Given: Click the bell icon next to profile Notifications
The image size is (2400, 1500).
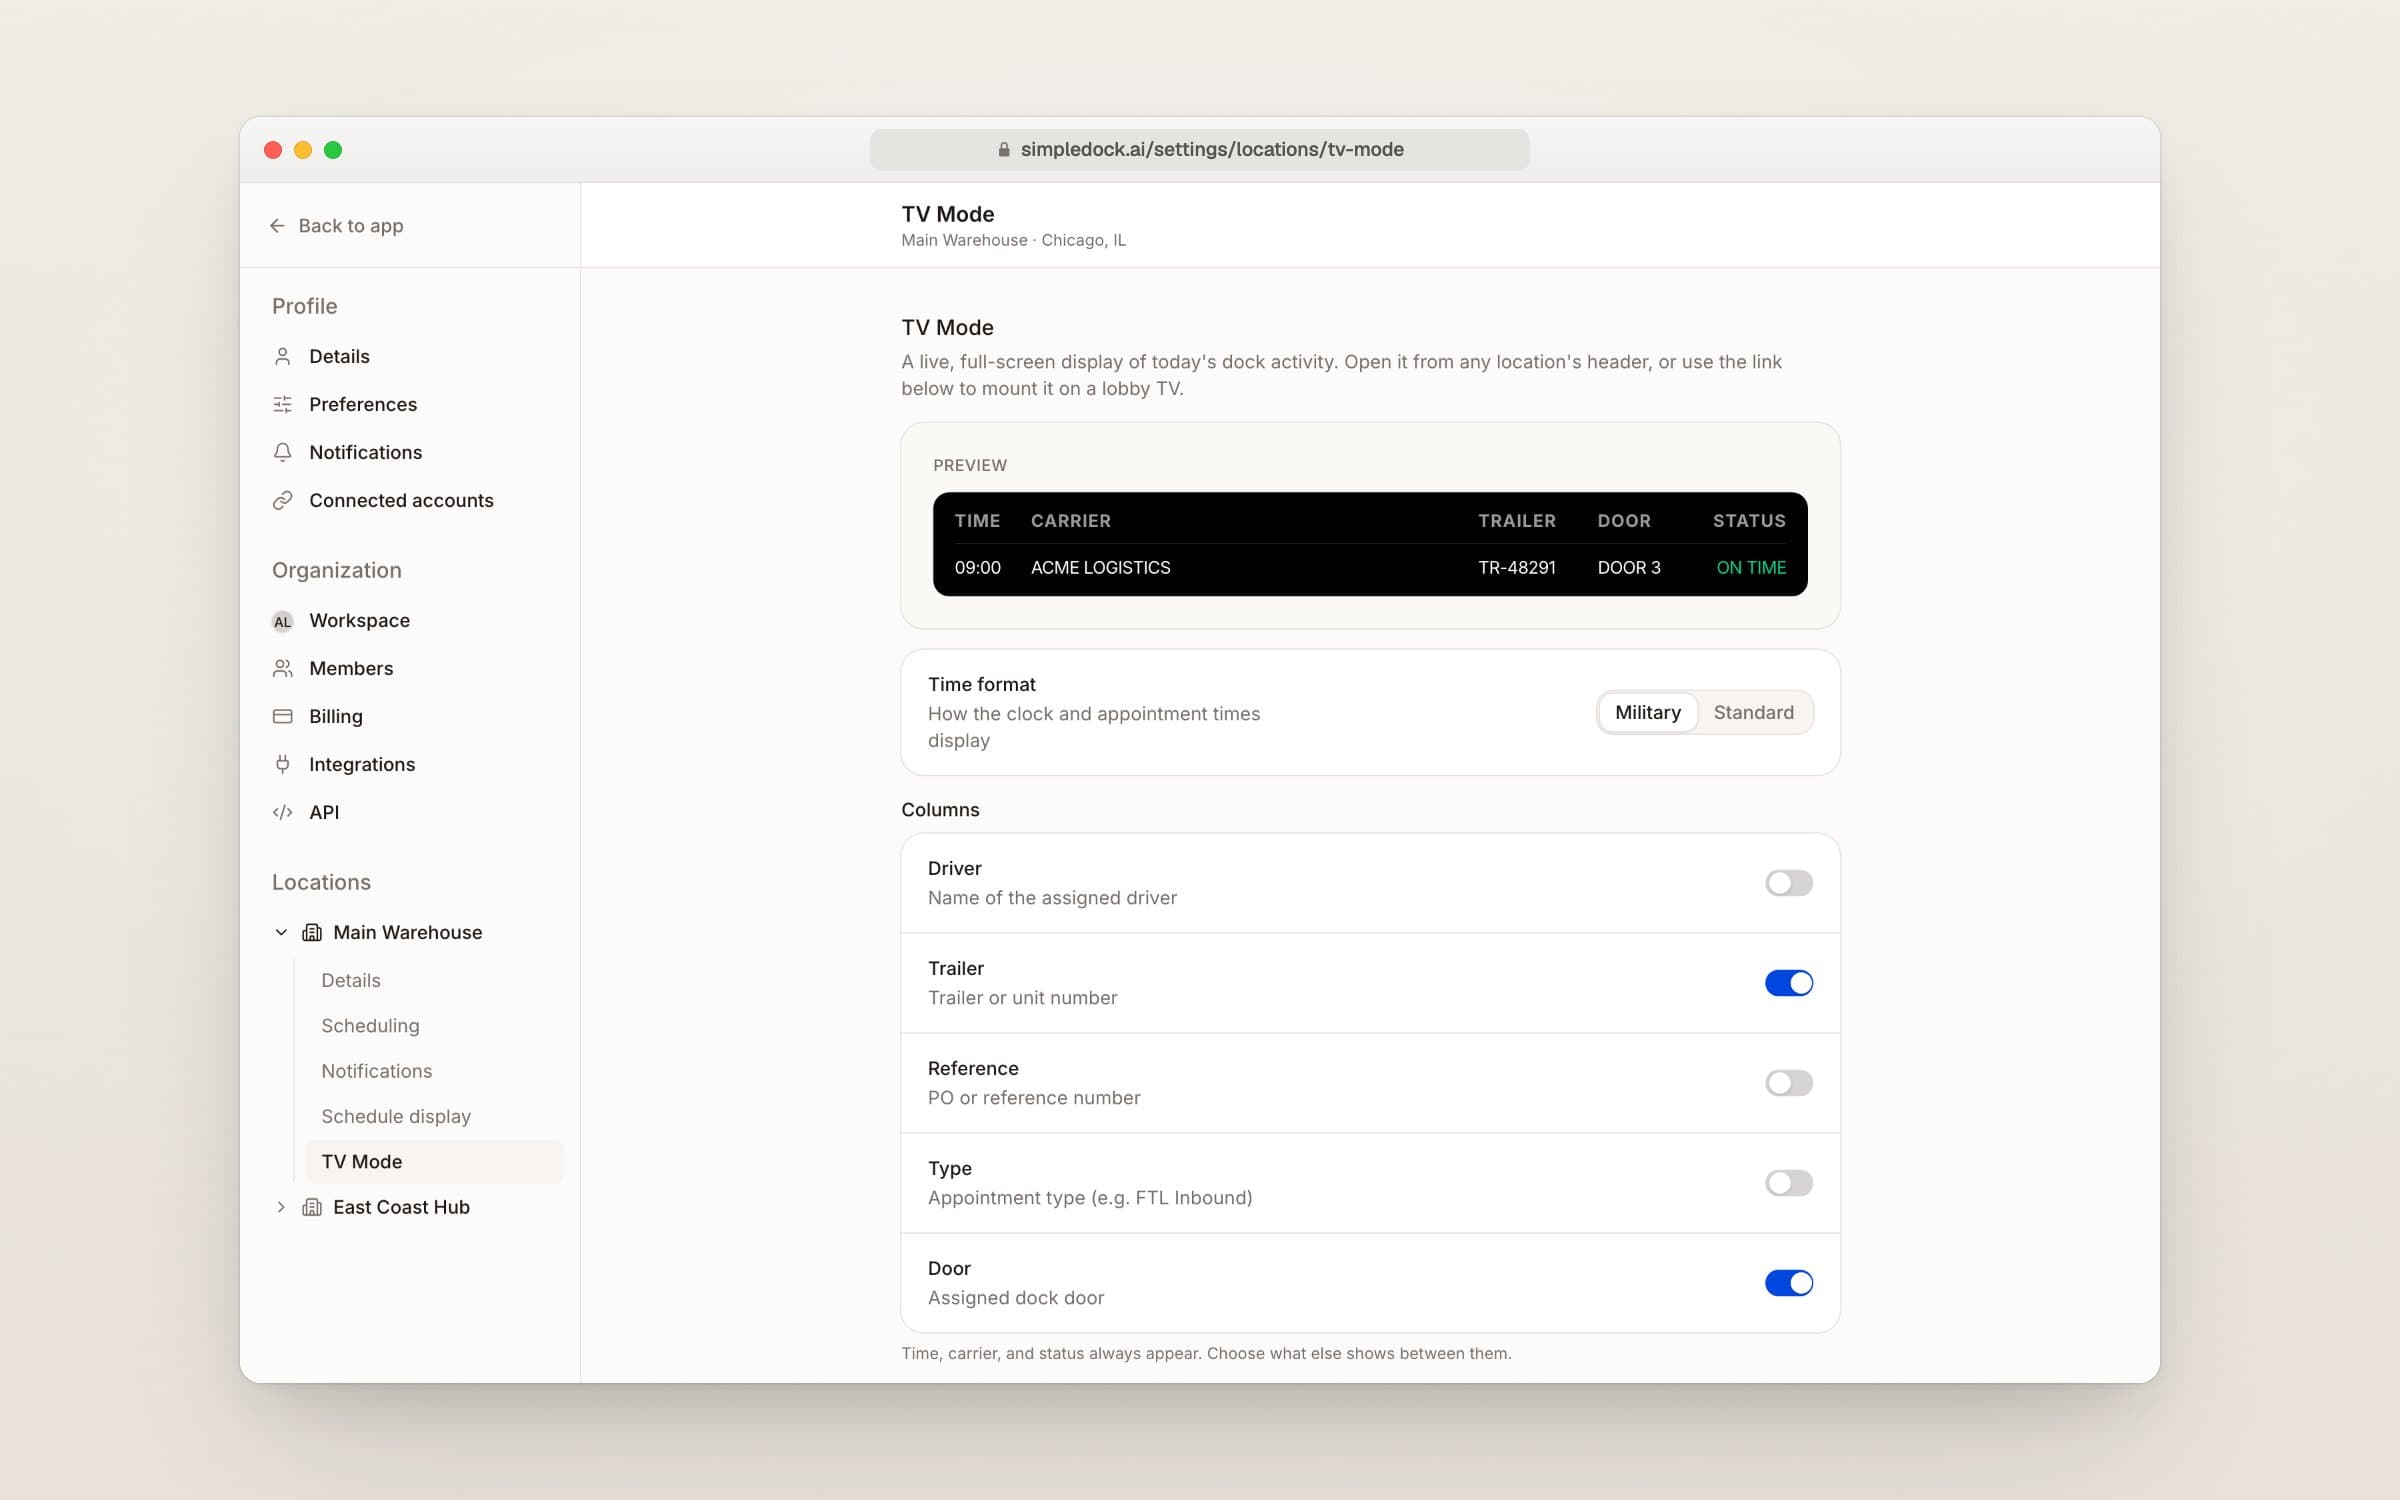Looking at the screenshot, I should coord(283,452).
